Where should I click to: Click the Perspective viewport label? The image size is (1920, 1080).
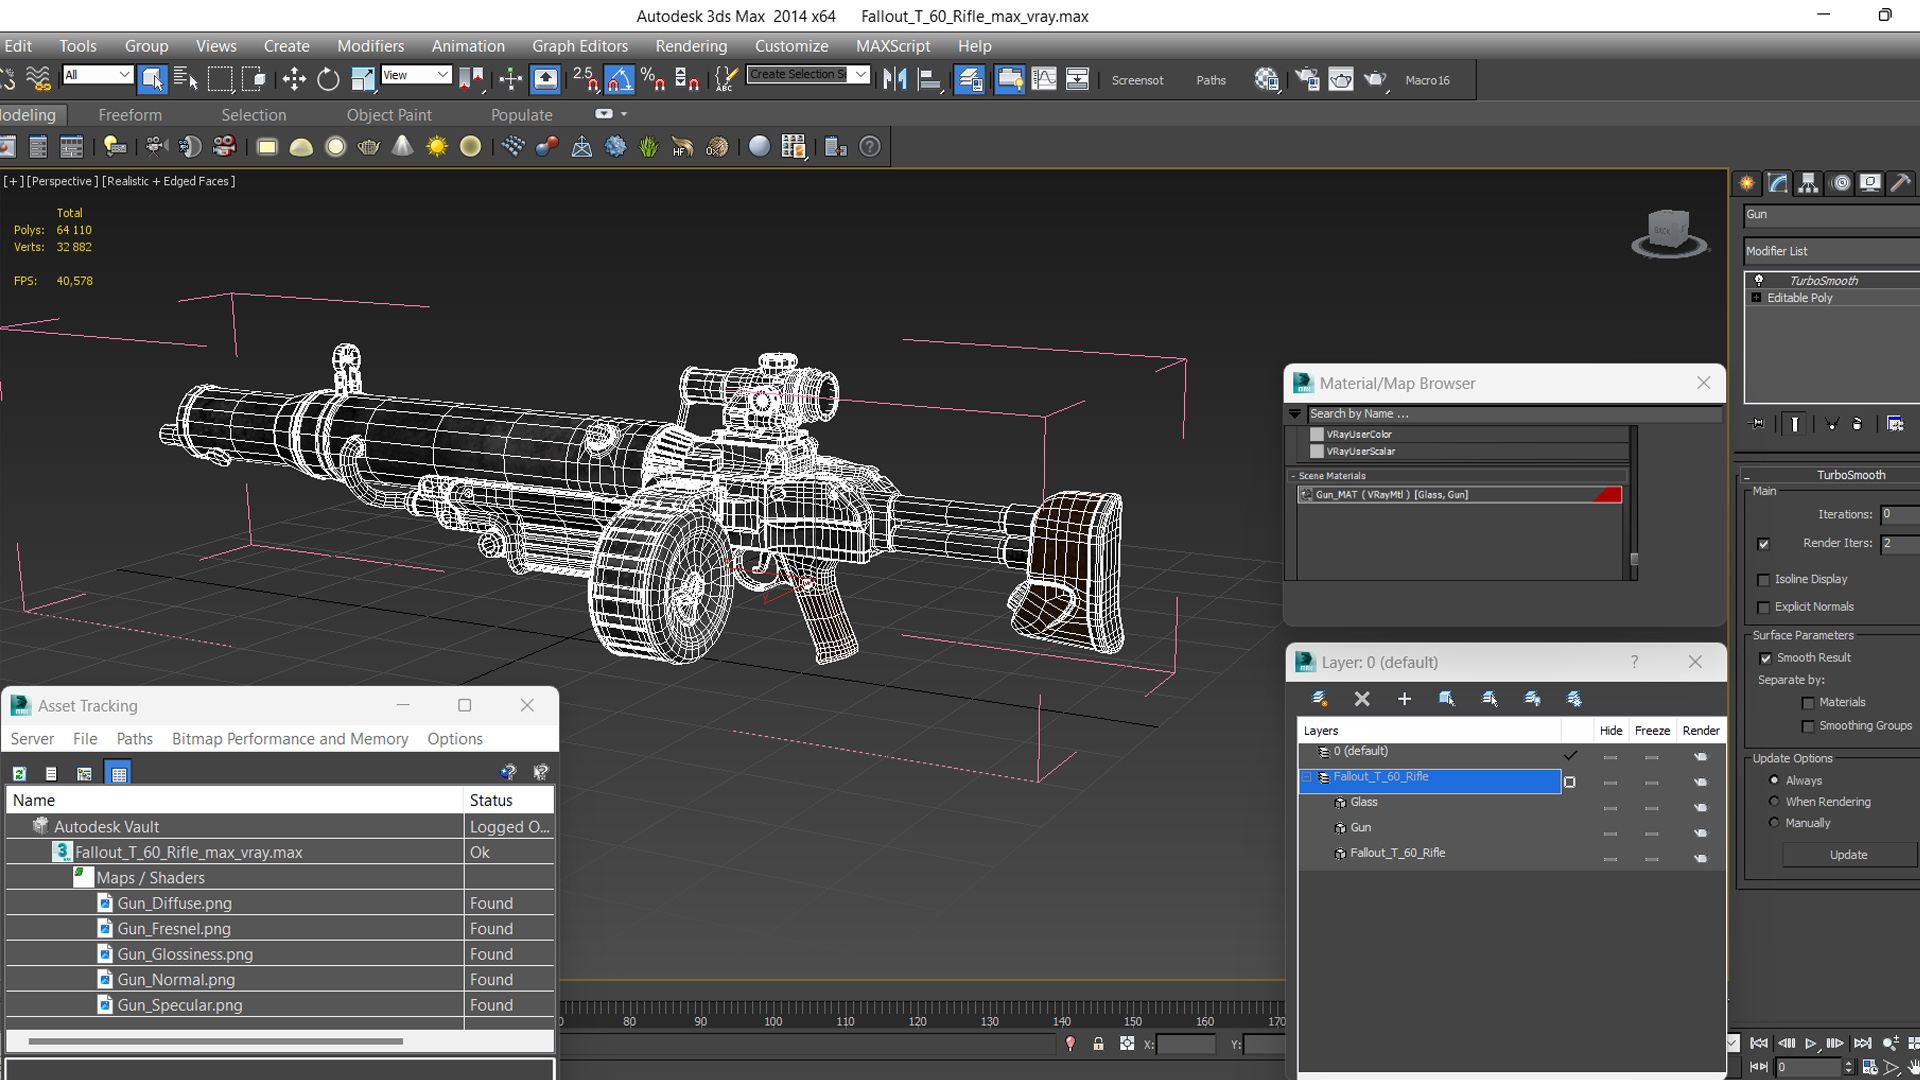[62, 181]
